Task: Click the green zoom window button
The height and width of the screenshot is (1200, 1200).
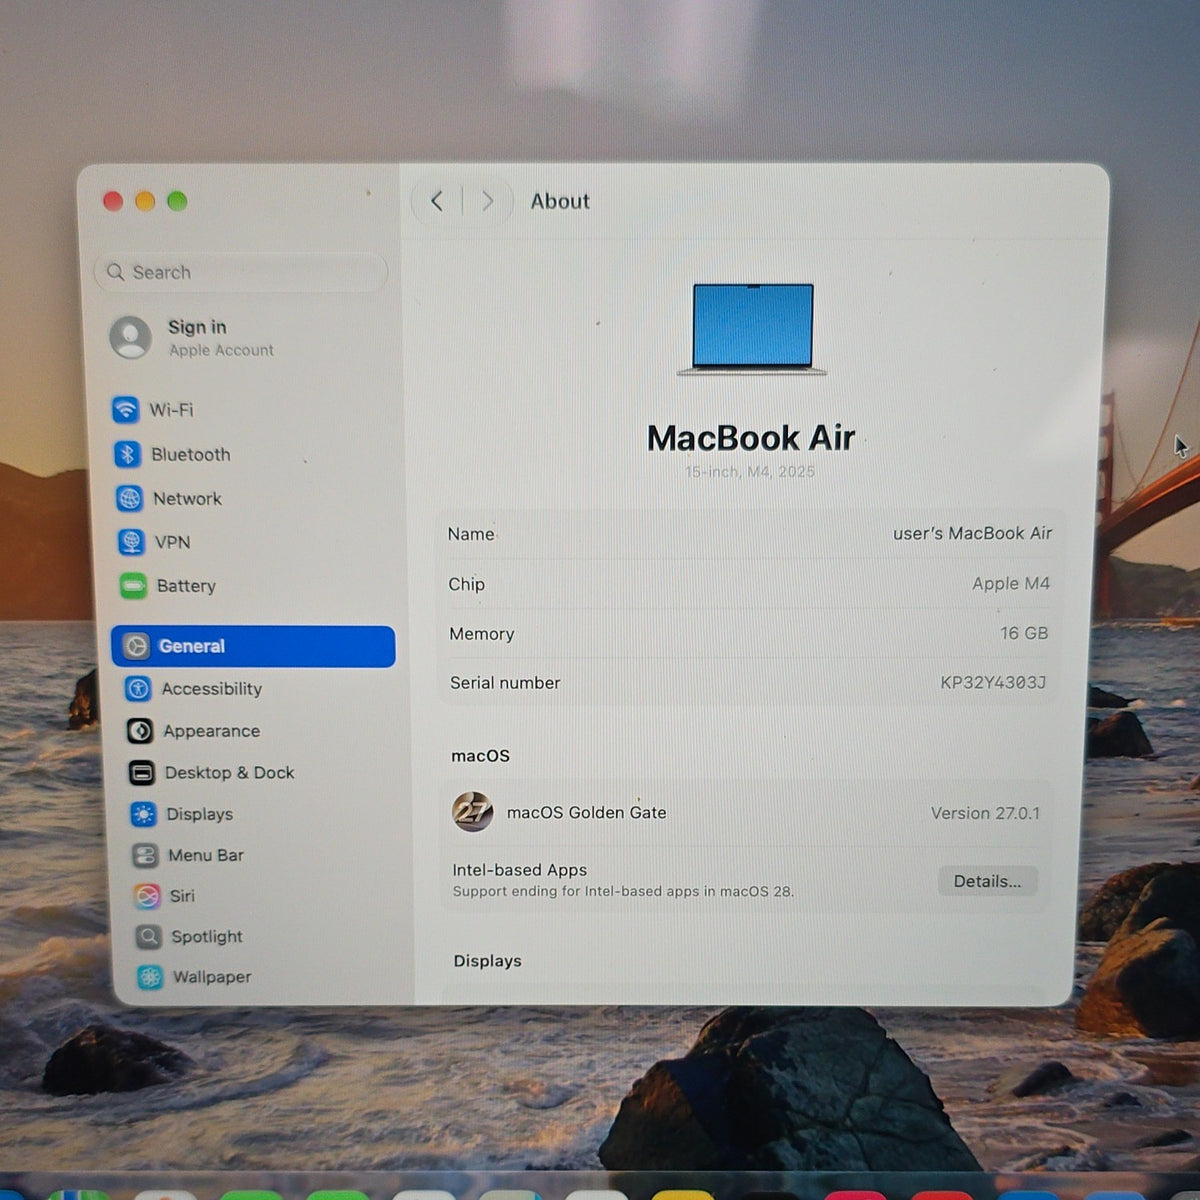Action: tap(177, 201)
